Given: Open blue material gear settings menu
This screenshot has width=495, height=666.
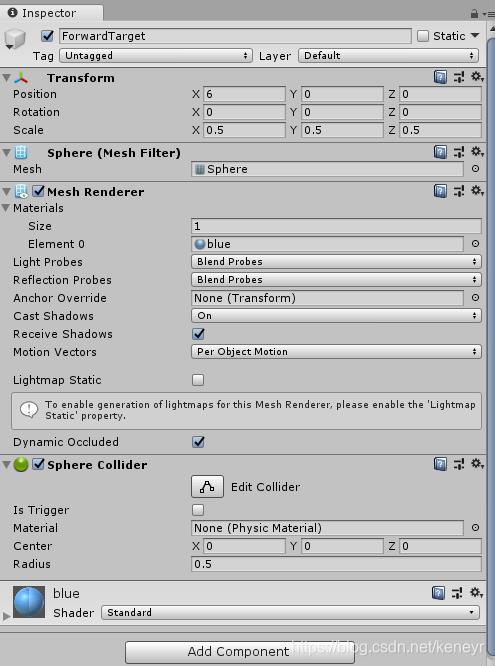Looking at the screenshot, I should coord(476,593).
